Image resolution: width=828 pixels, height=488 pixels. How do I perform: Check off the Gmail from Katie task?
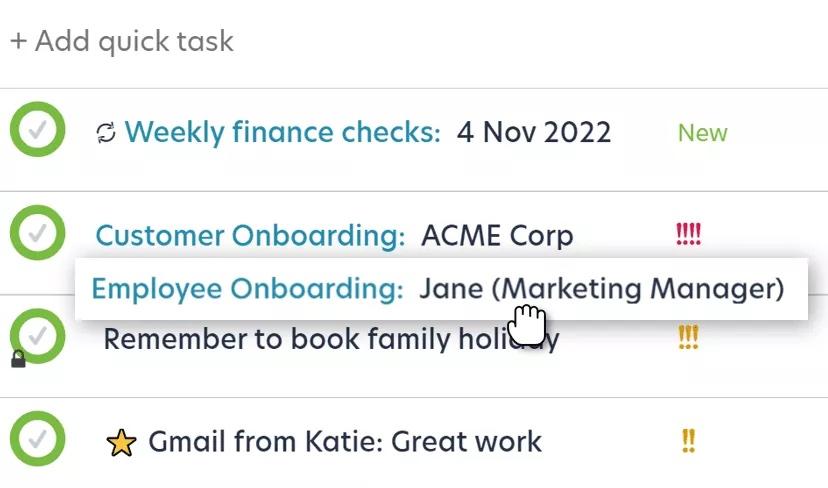coord(38,439)
